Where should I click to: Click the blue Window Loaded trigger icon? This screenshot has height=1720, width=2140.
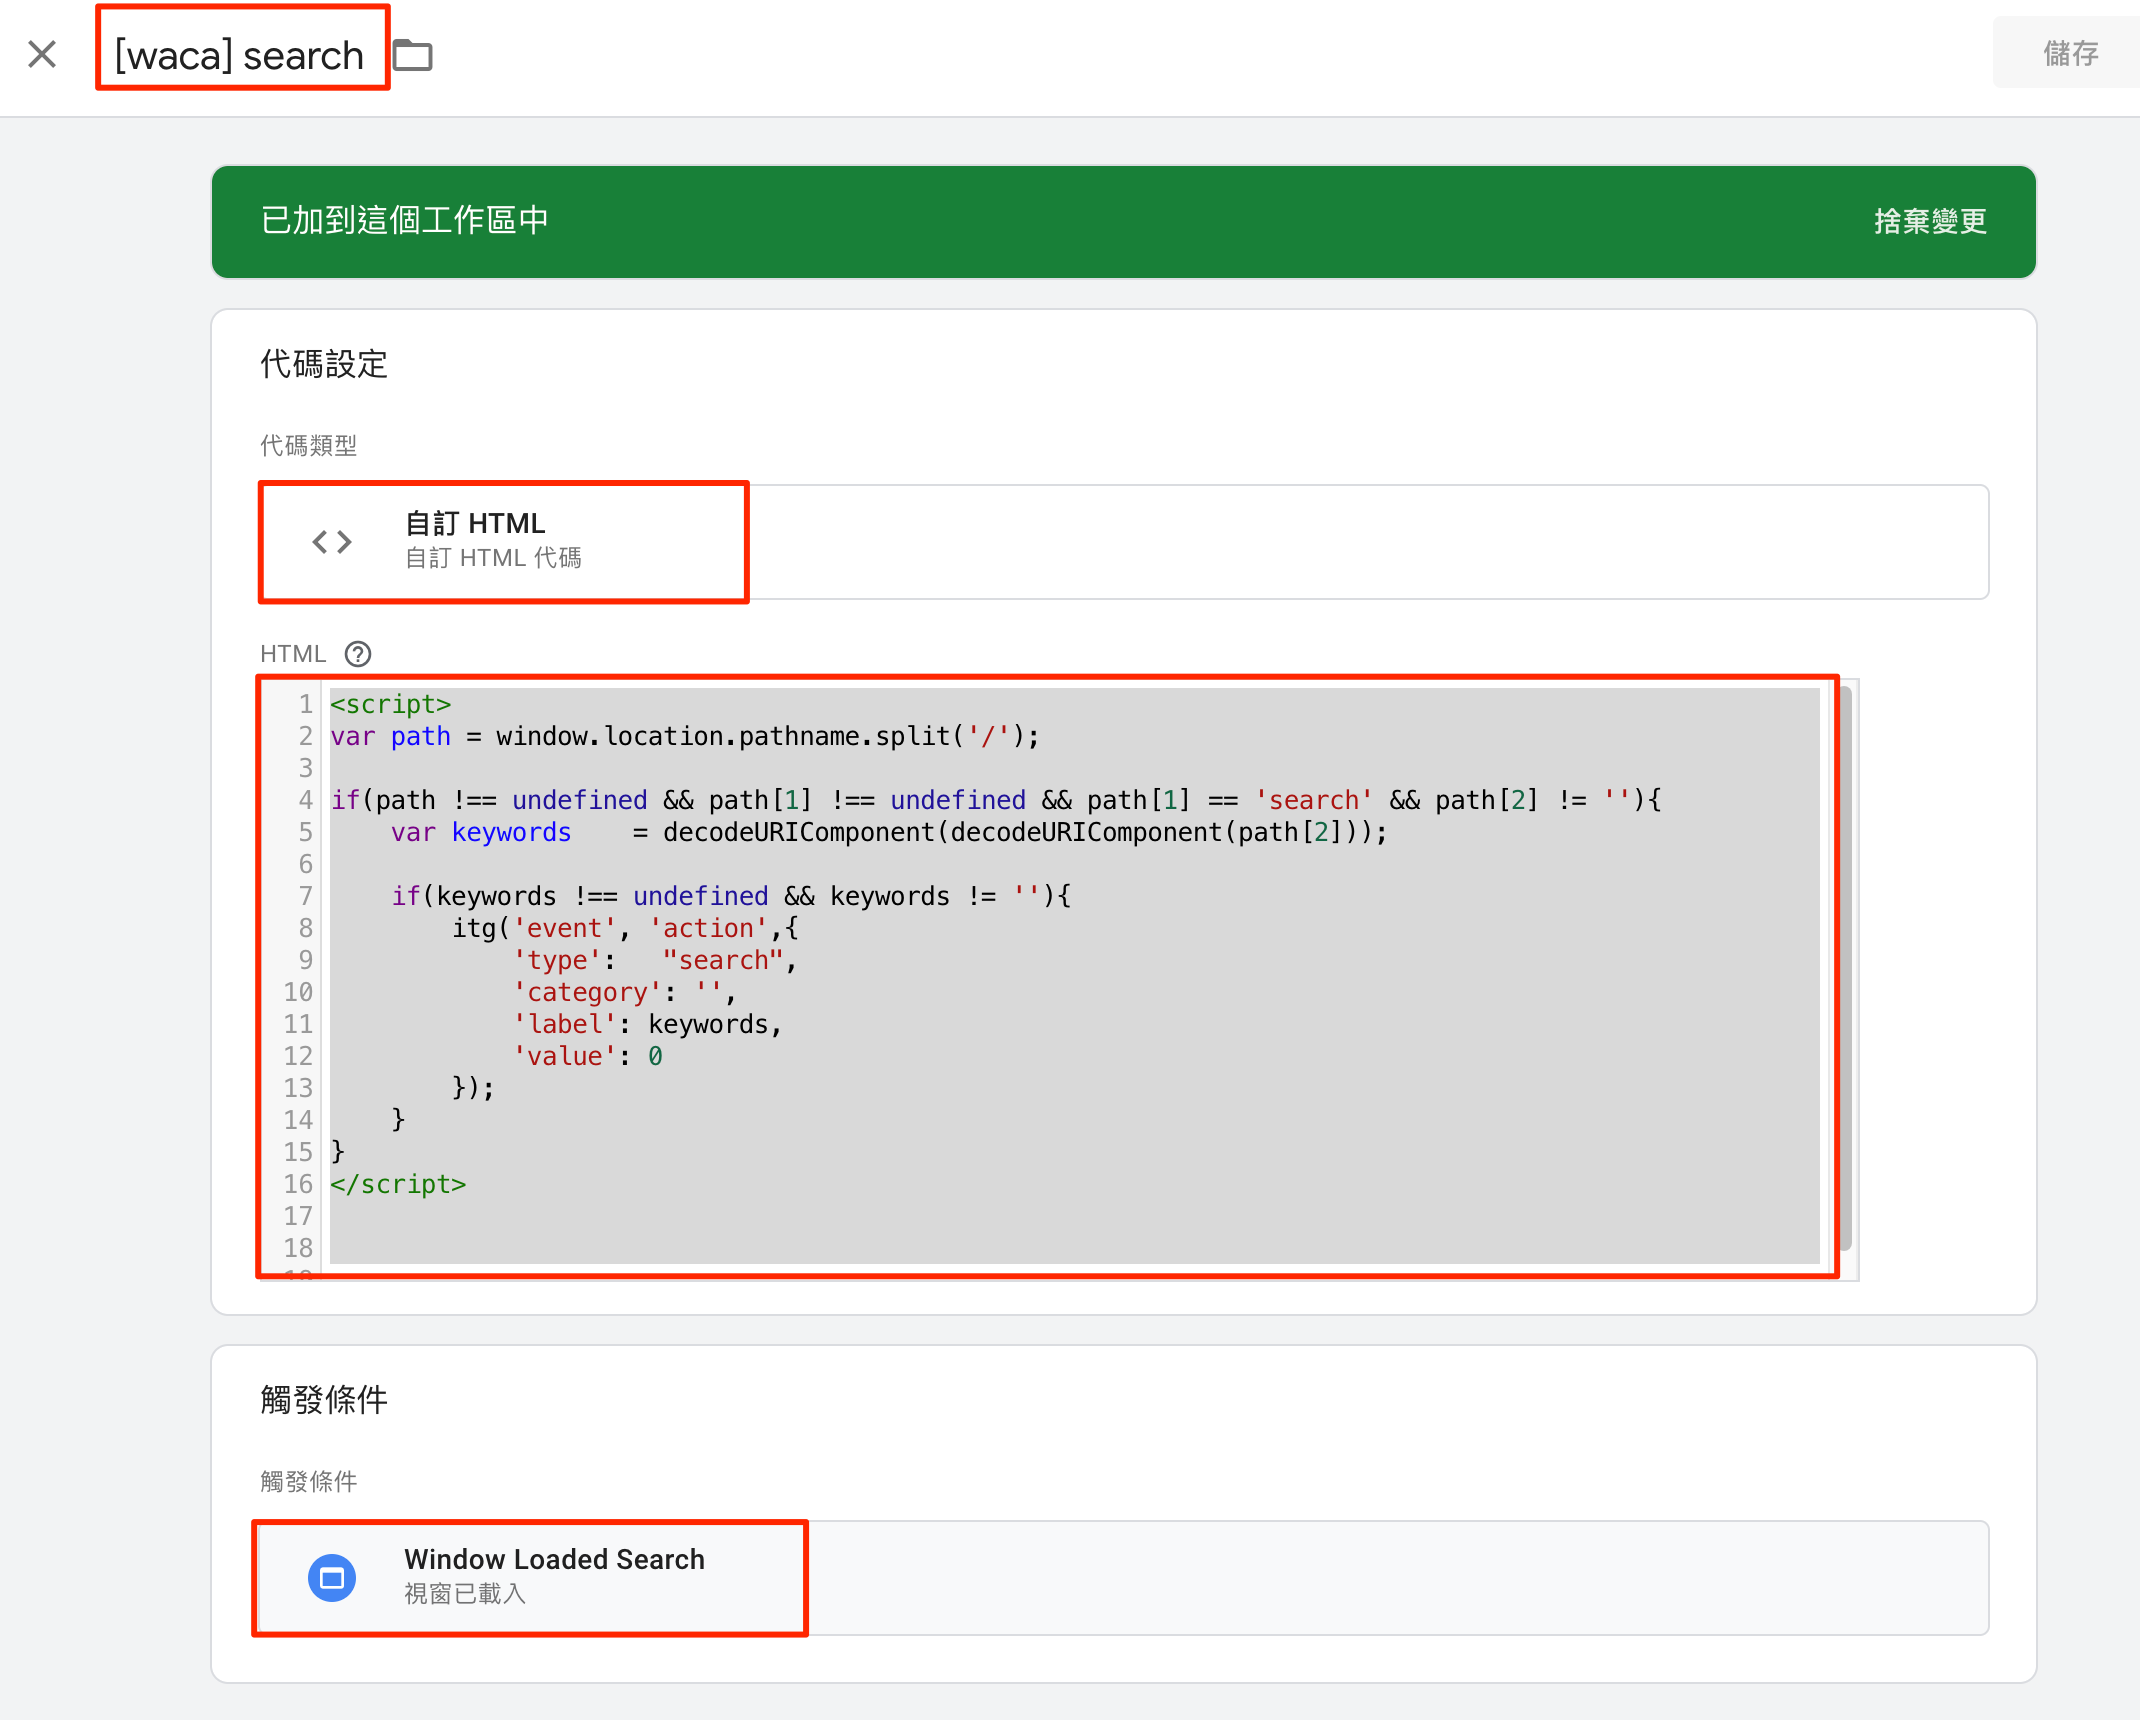pos(332,1578)
